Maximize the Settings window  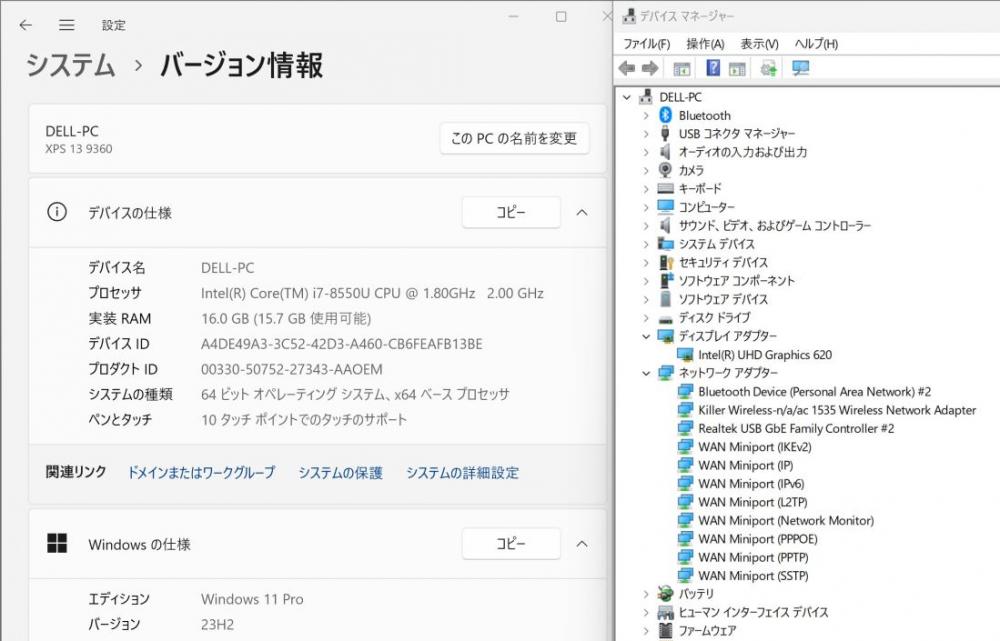point(561,17)
